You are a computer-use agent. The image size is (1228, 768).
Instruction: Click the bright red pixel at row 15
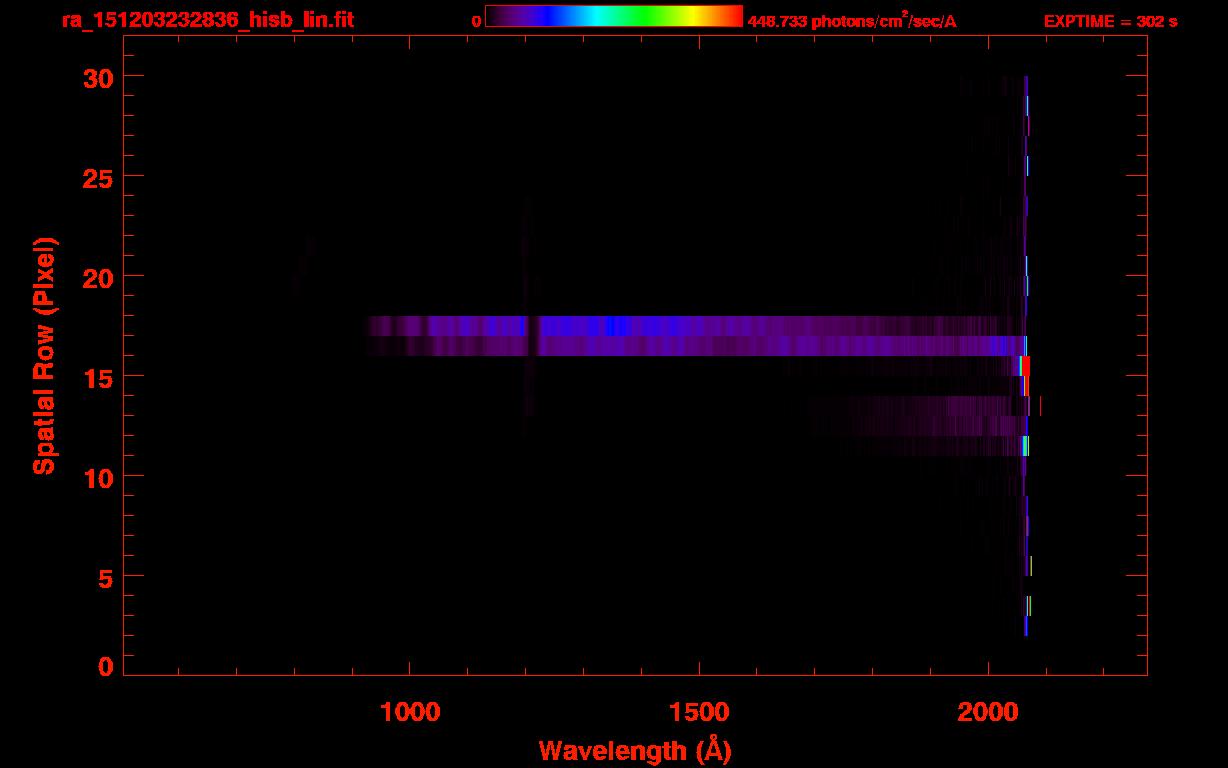(x=1025, y=366)
